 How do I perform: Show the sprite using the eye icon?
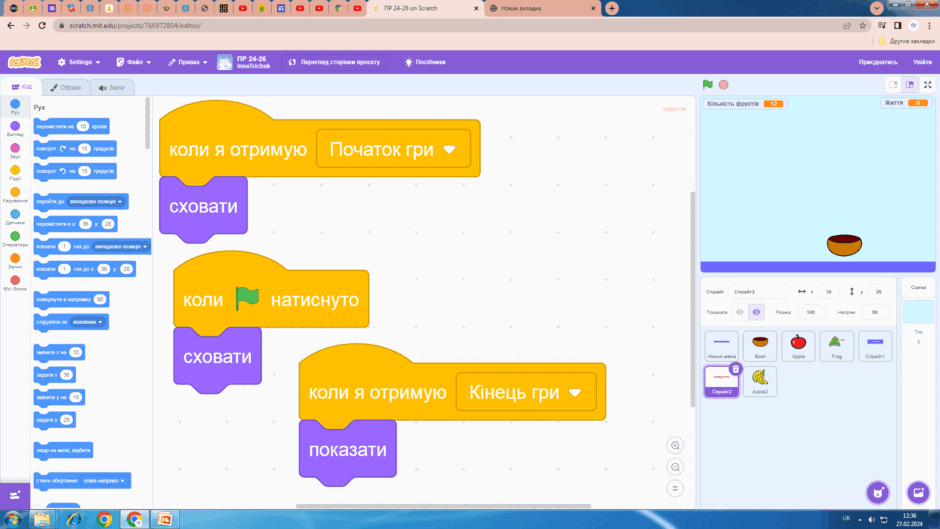(x=740, y=312)
